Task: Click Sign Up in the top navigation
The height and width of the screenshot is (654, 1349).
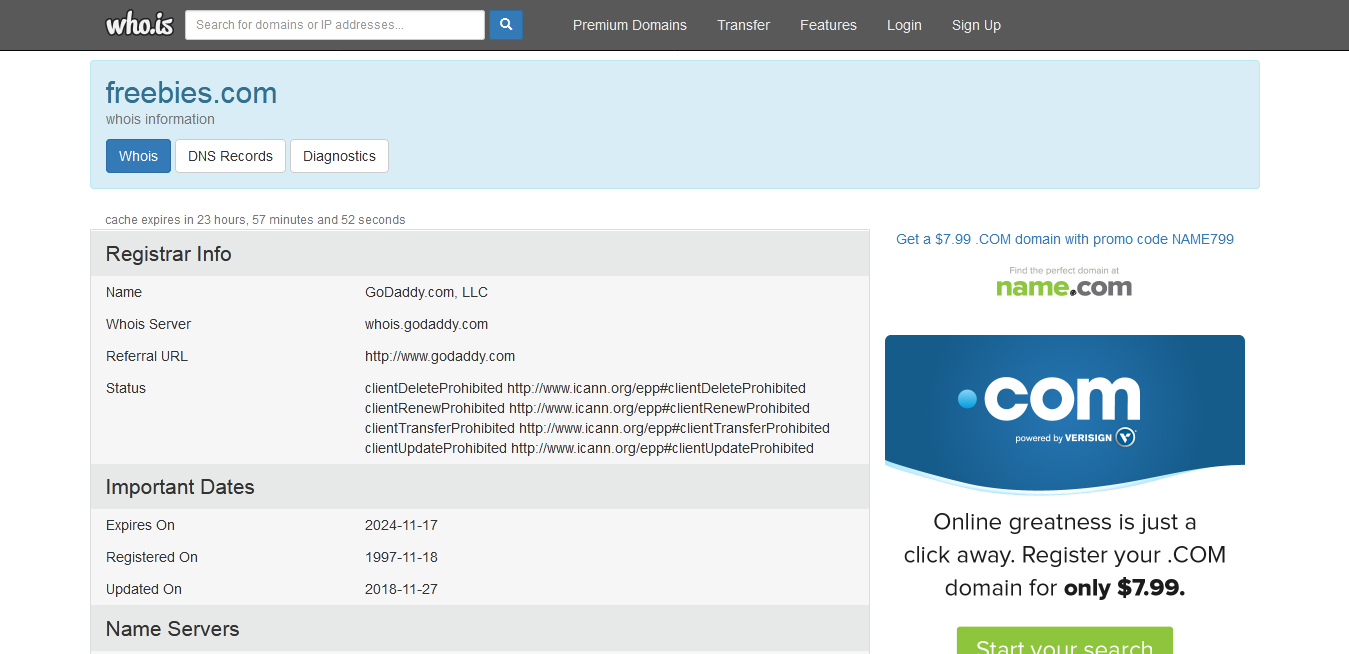Action: point(976,25)
